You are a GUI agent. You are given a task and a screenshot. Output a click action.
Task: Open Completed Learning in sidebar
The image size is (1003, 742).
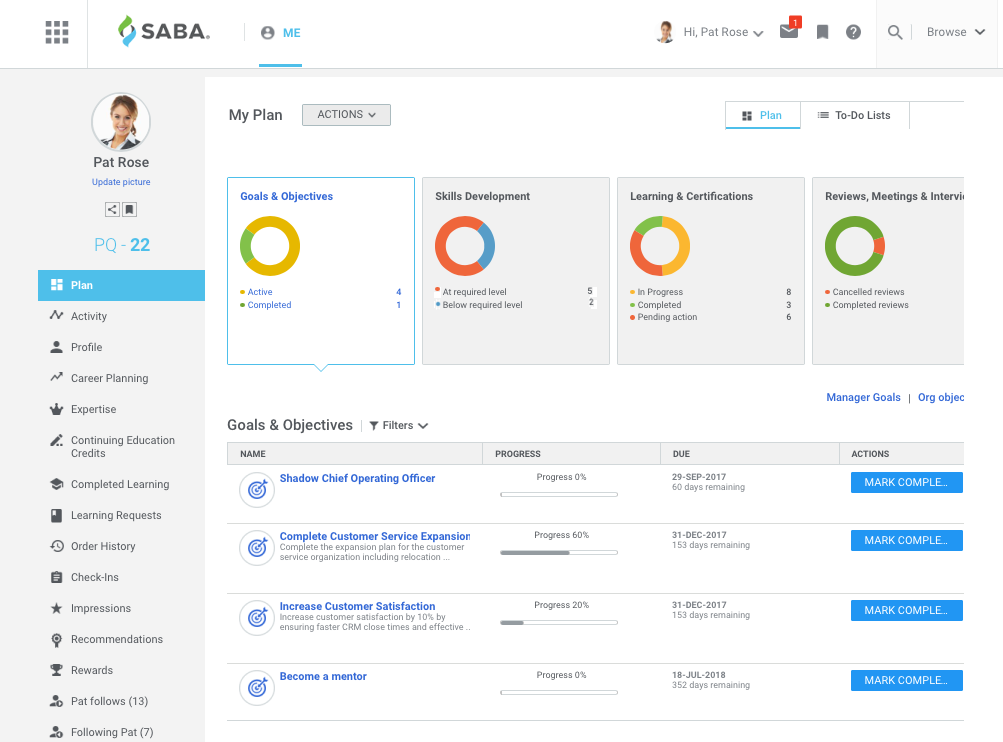(x=120, y=484)
